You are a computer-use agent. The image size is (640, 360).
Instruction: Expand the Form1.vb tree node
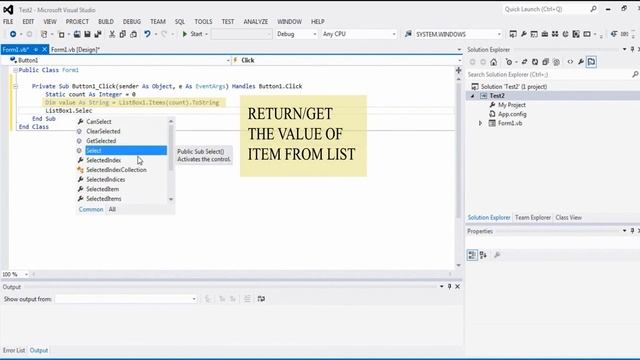pos(480,123)
